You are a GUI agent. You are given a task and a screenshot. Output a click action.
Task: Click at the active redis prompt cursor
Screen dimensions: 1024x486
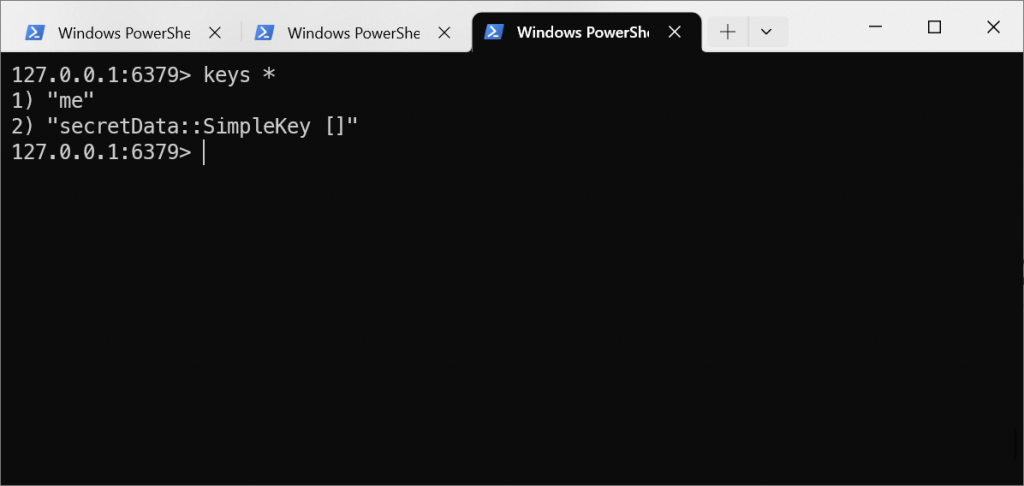click(204, 152)
